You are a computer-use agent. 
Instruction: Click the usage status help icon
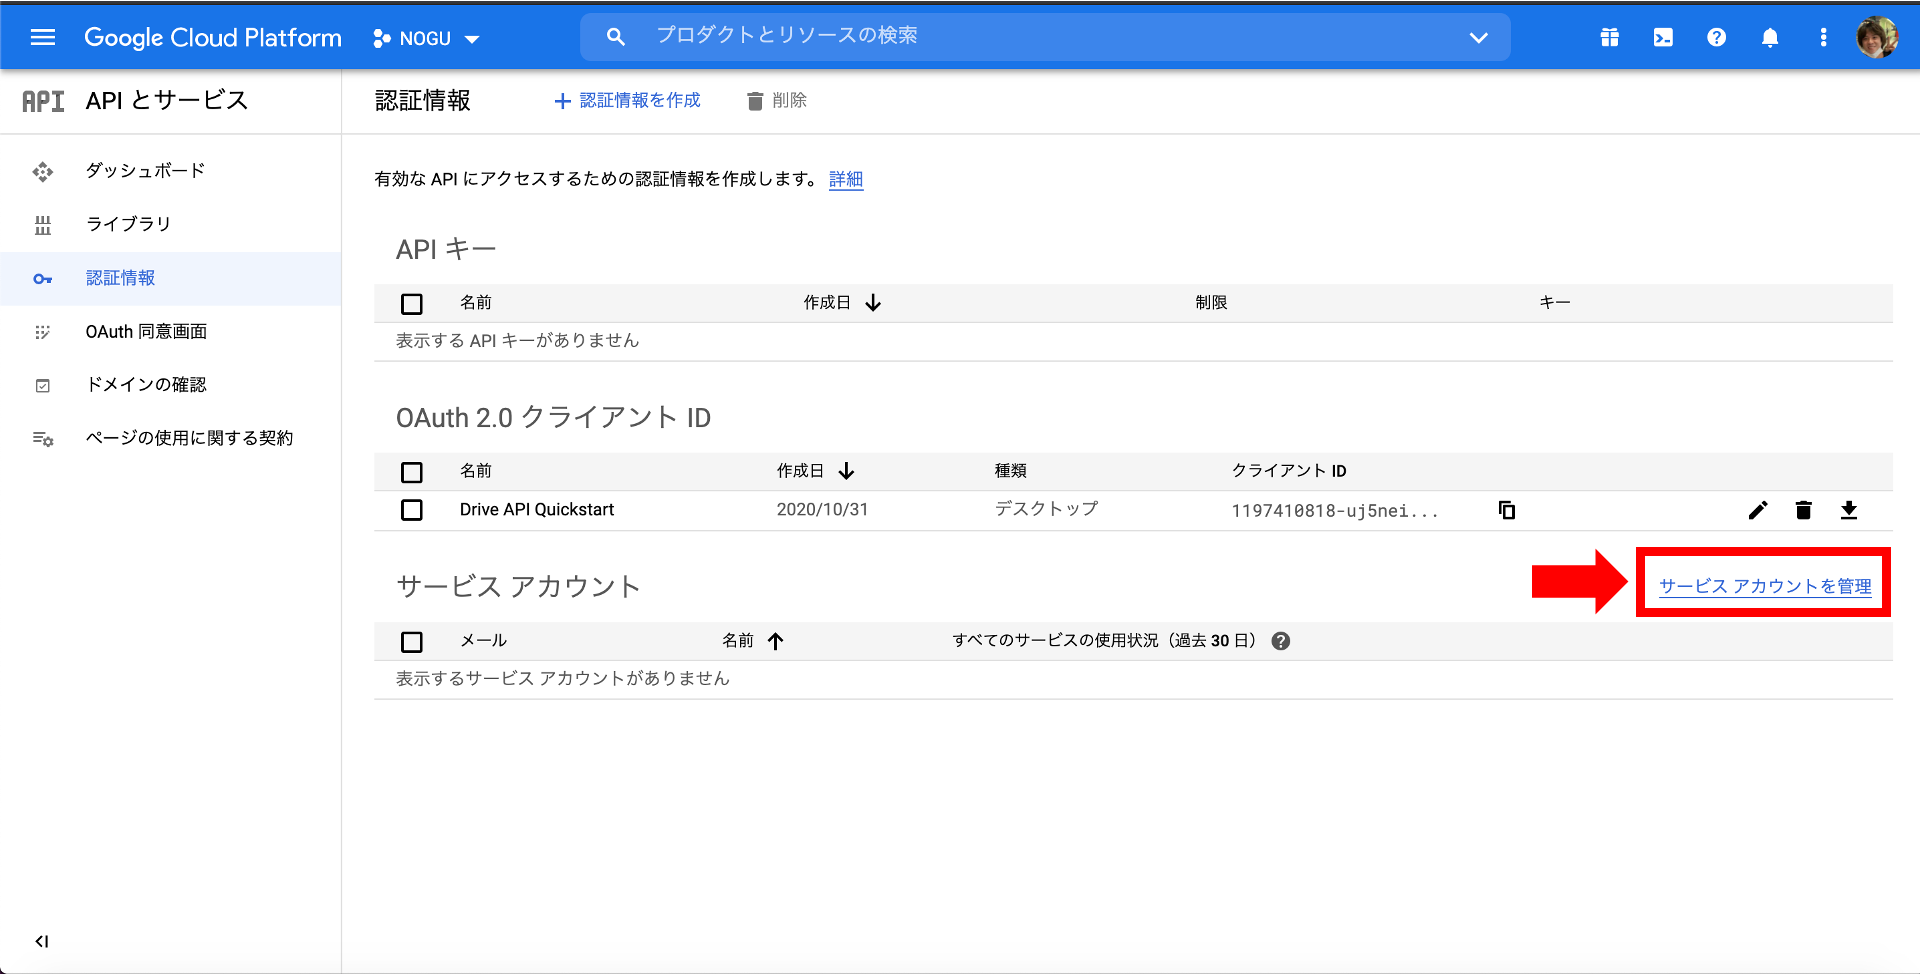(1281, 641)
